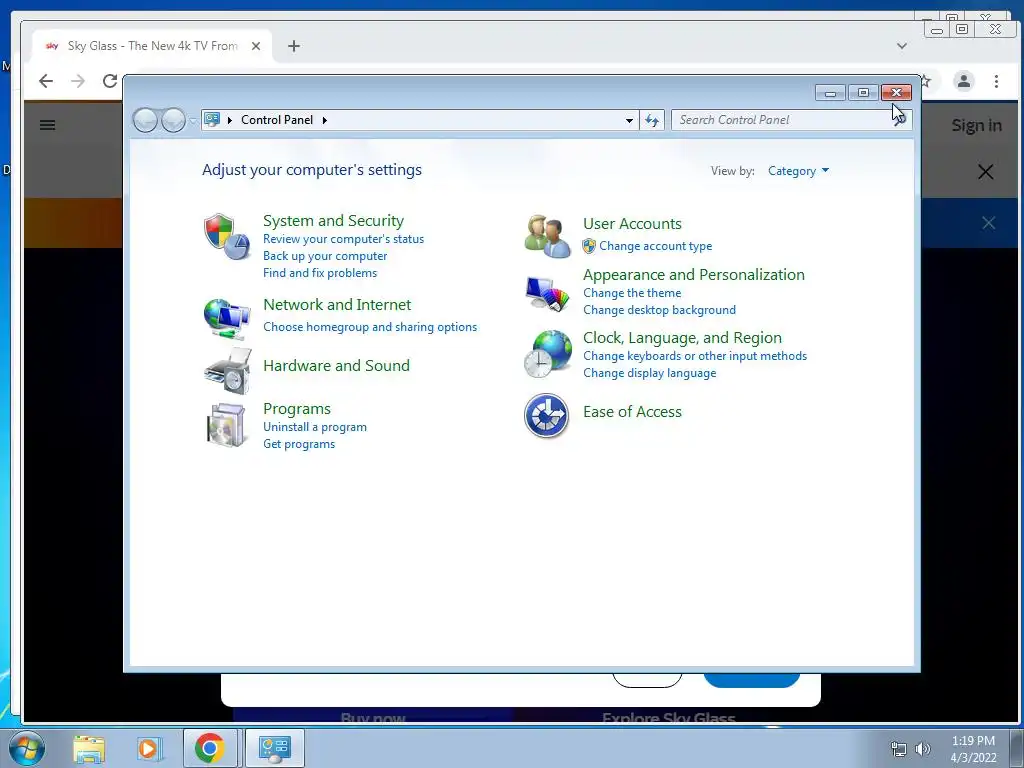This screenshot has width=1024, height=768.
Task: Click the Control Panel breadcrumb
Action: click(x=277, y=120)
